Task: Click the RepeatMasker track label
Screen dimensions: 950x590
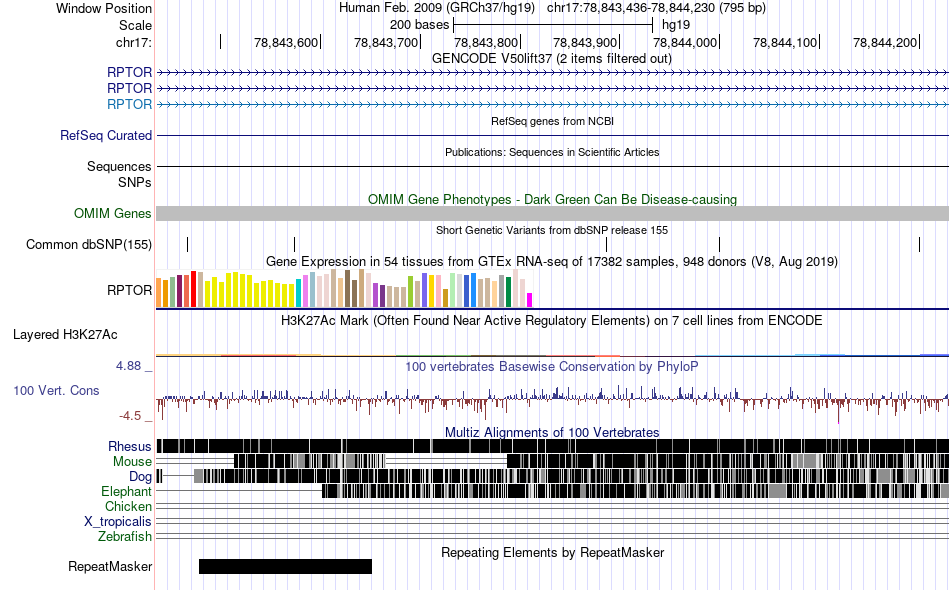Action: (110, 566)
